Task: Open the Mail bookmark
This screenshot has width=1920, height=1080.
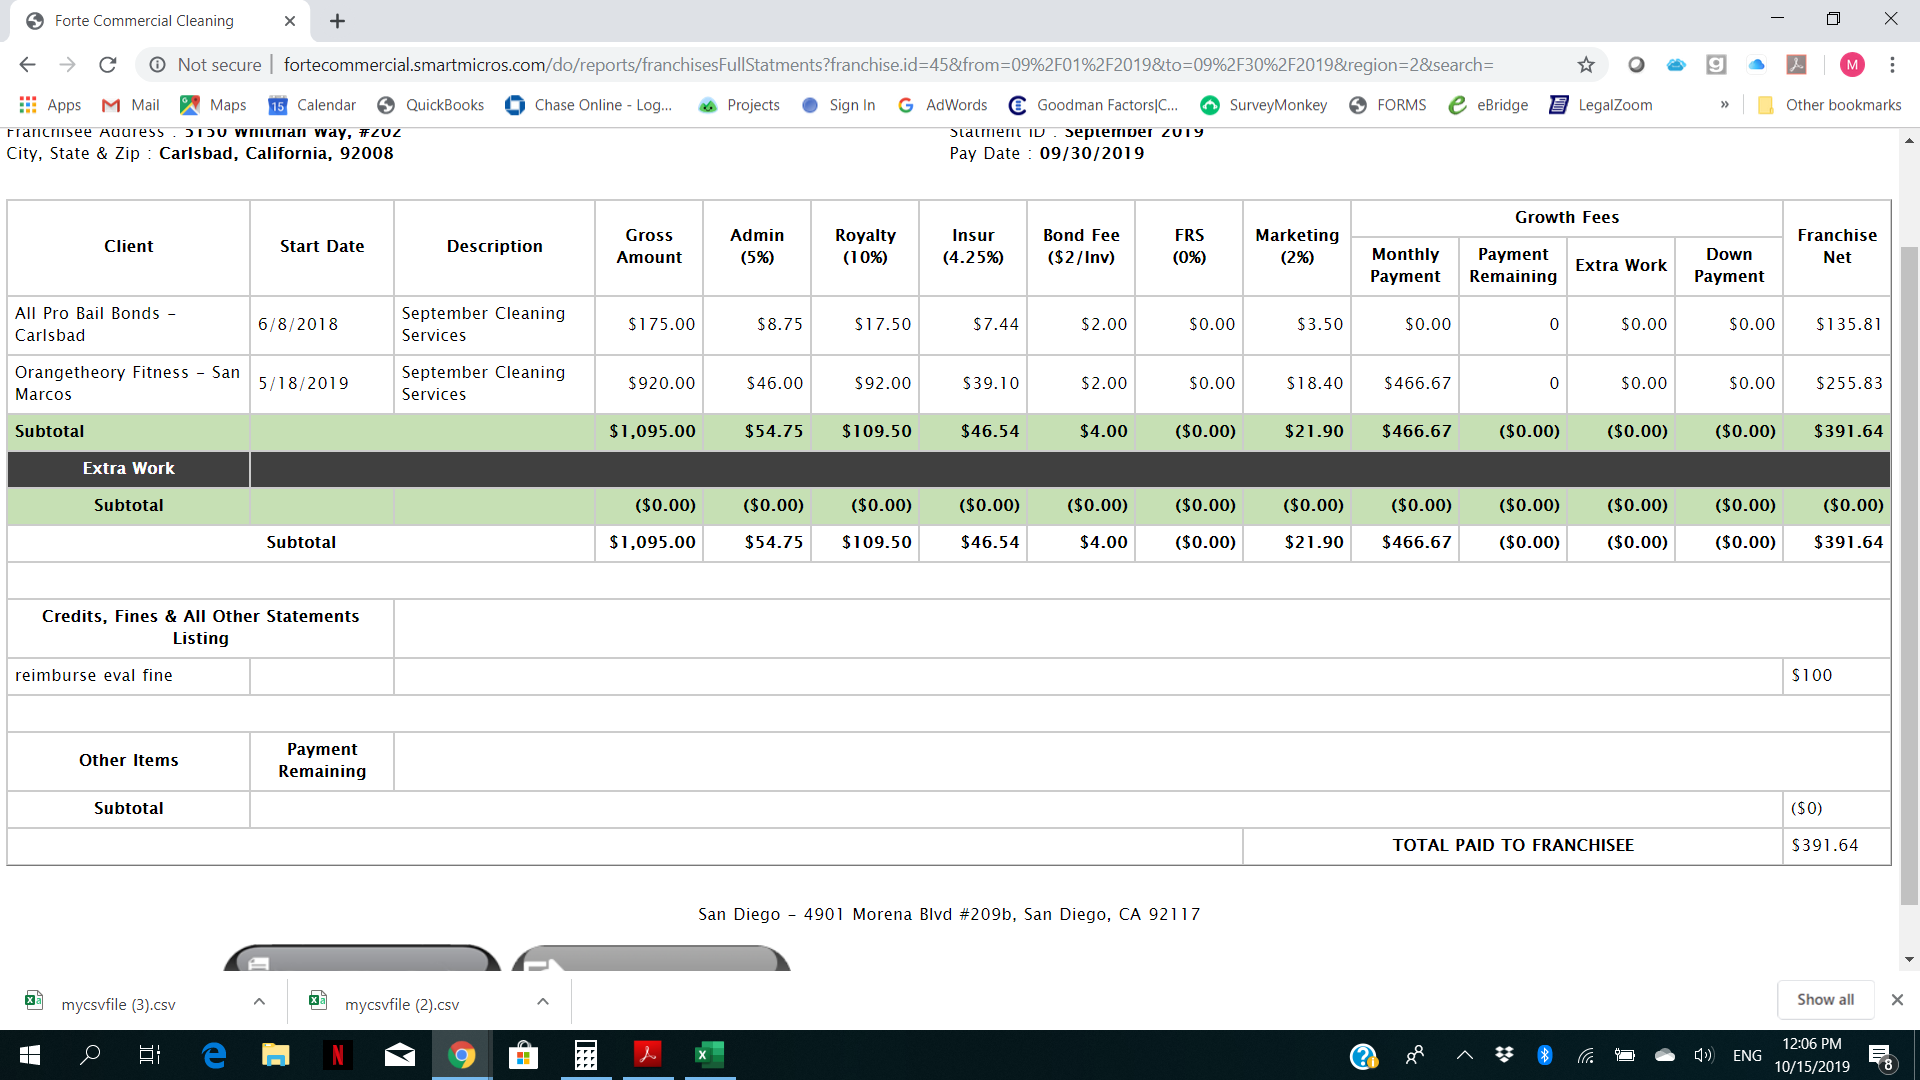Action: pos(131,105)
